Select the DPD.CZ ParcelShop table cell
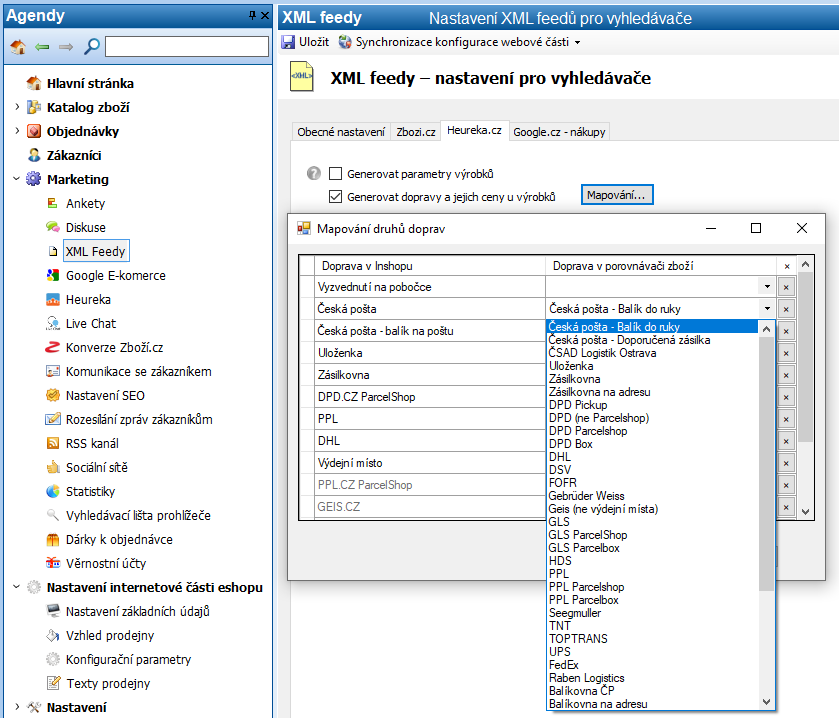839x718 pixels. [430, 397]
